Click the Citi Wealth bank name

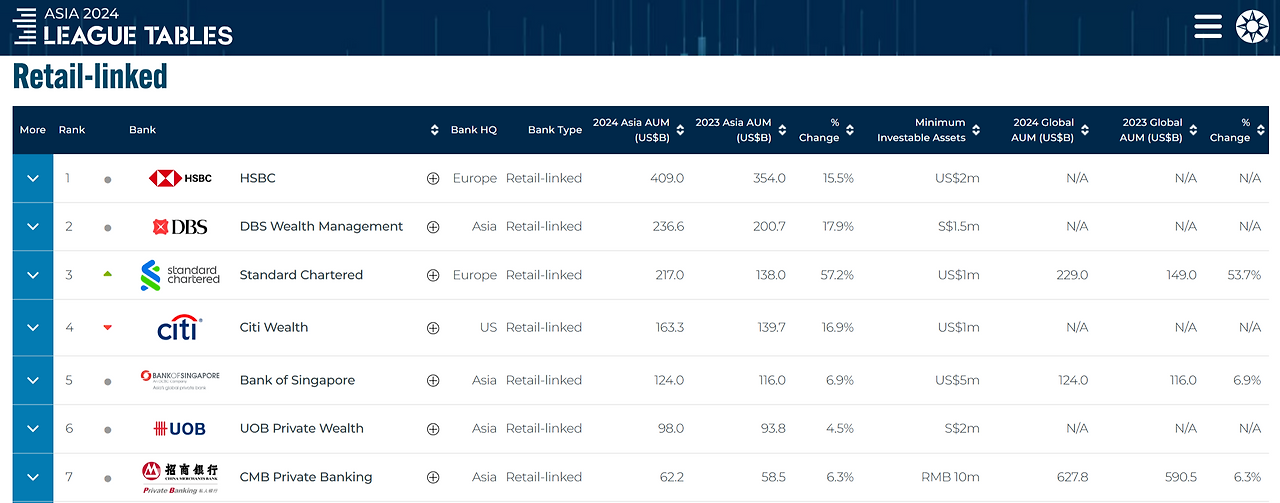[274, 327]
